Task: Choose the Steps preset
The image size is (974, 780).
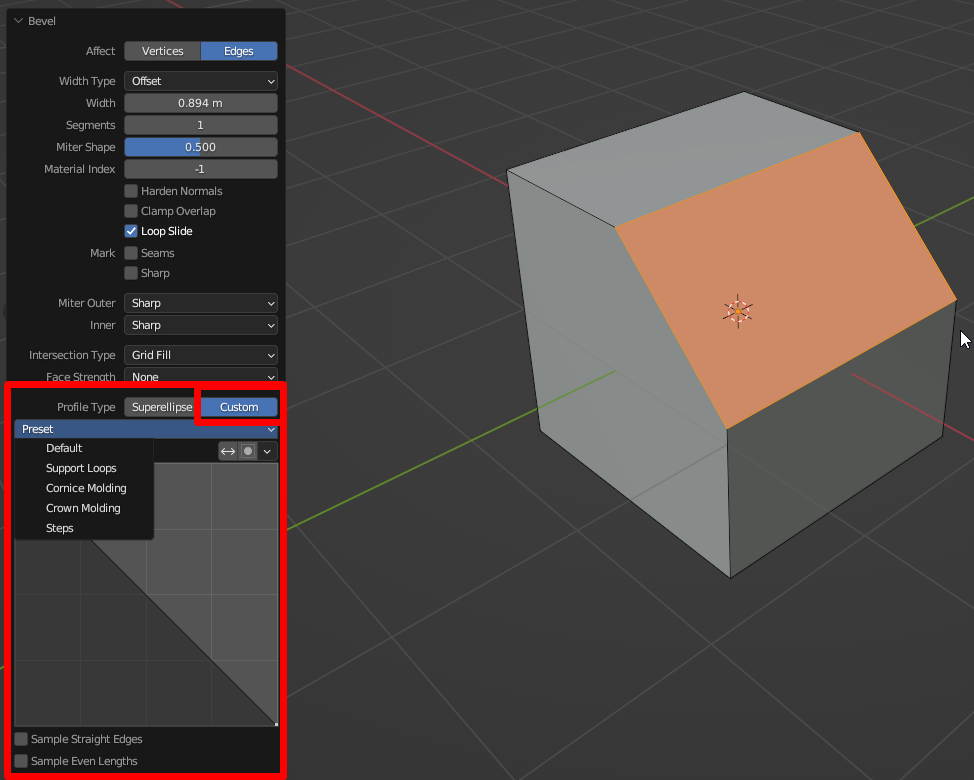Action: tap(84, 528)
